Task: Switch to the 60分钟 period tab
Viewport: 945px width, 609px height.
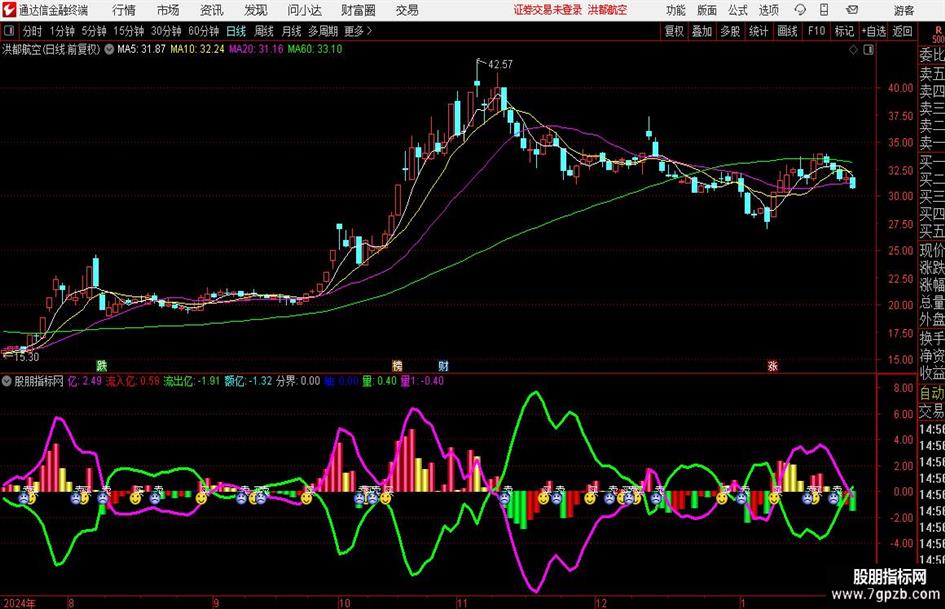Action: (204, 31)
